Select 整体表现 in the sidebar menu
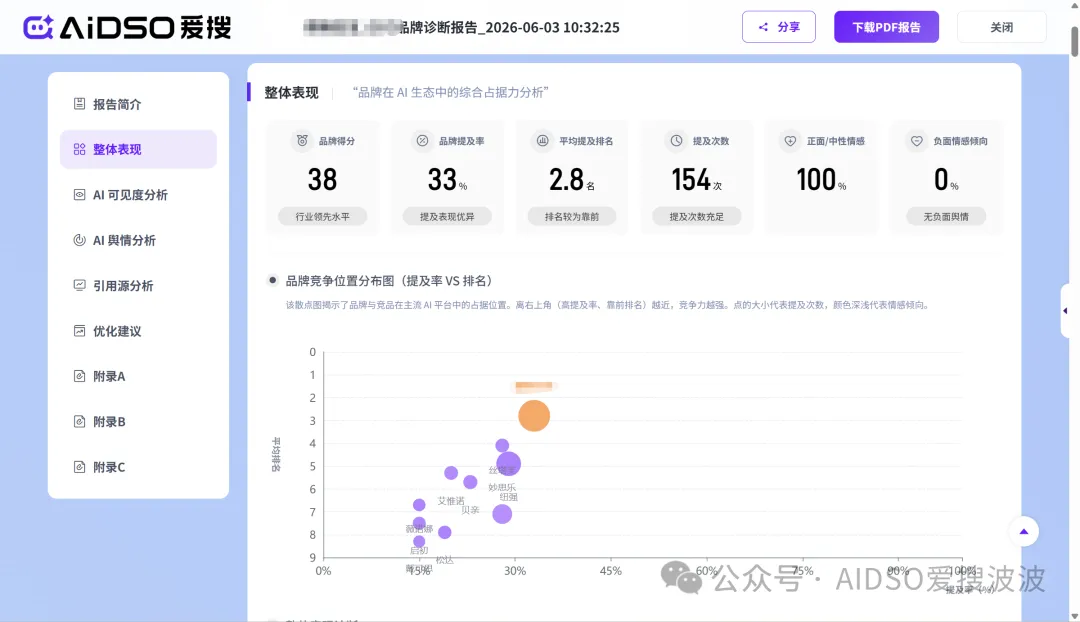This screenshot has height=622, width=1080. pos(138,149)
